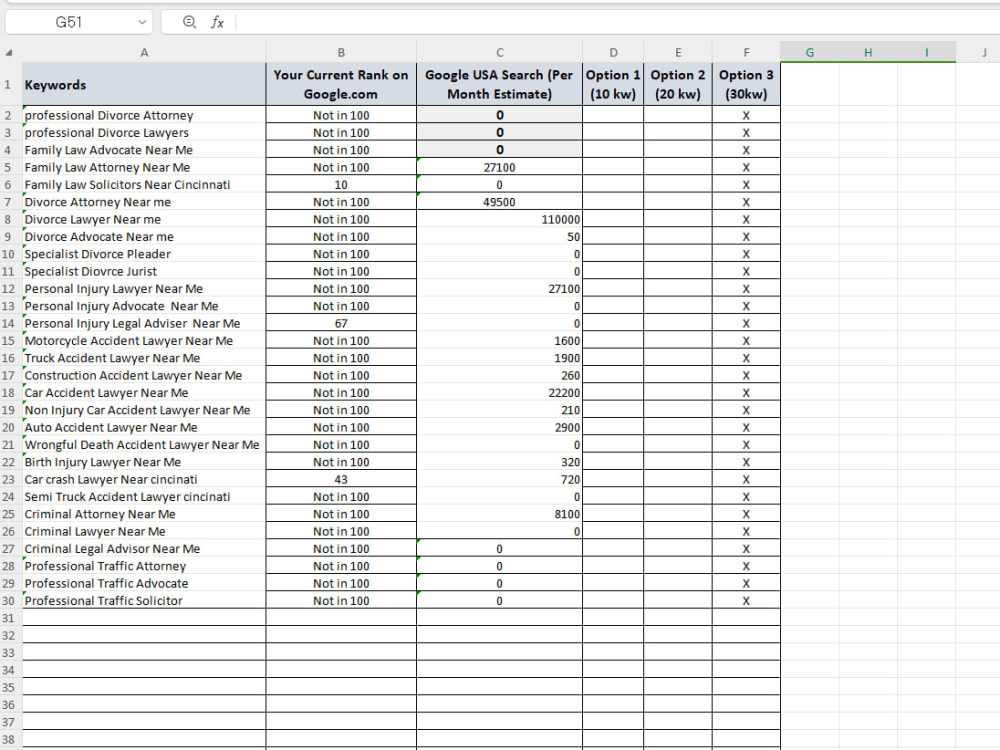This screenshot has width=1000, height=750.
Task: Select 'Car crash Lawyer Near cincinati' cell
Action: point(144,479)
